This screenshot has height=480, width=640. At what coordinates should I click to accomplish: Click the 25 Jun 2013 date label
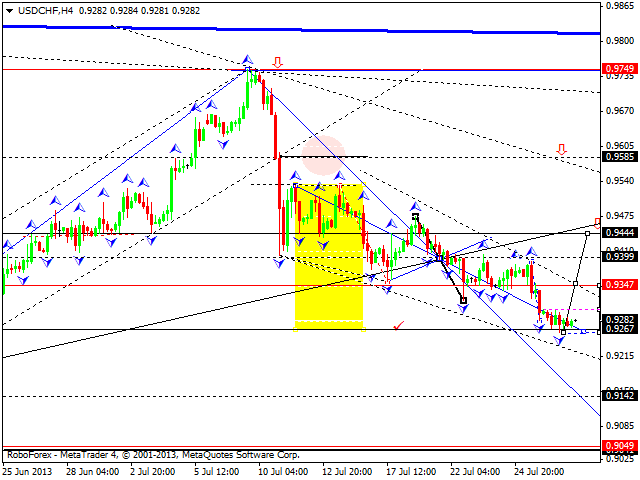[27, 470]
